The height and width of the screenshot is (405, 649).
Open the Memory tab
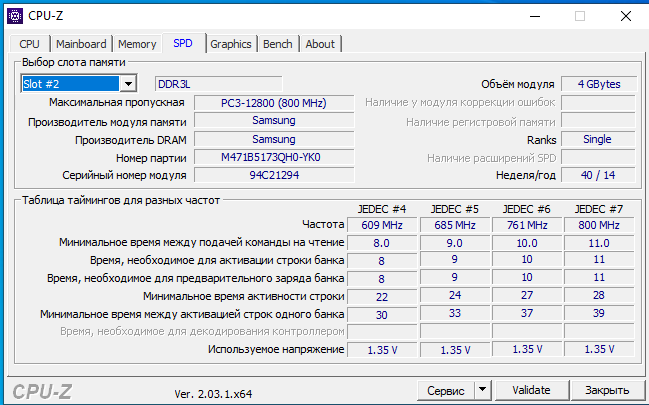tap(137, 44)
